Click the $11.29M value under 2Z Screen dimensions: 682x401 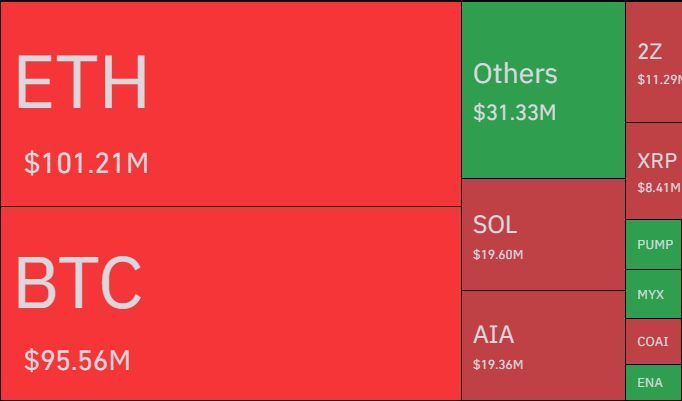pos(659,80)
